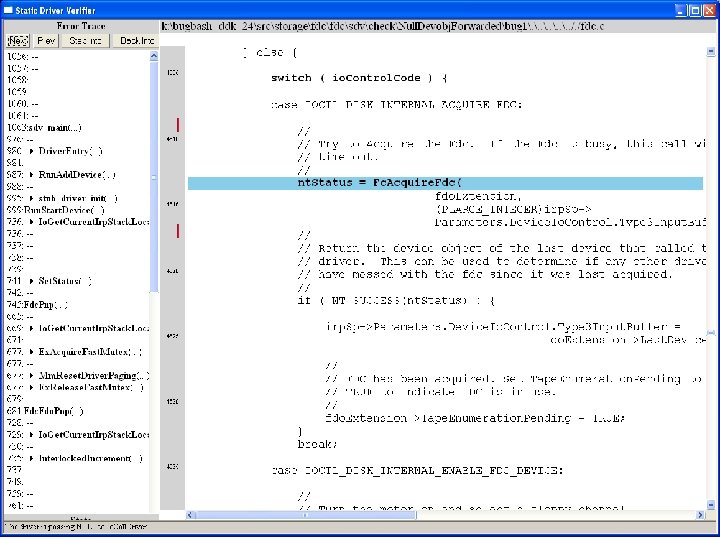Screen dimensions: 720x540
Task: Click the Back Into button beside Step Into
Action: tap(136, 40)
